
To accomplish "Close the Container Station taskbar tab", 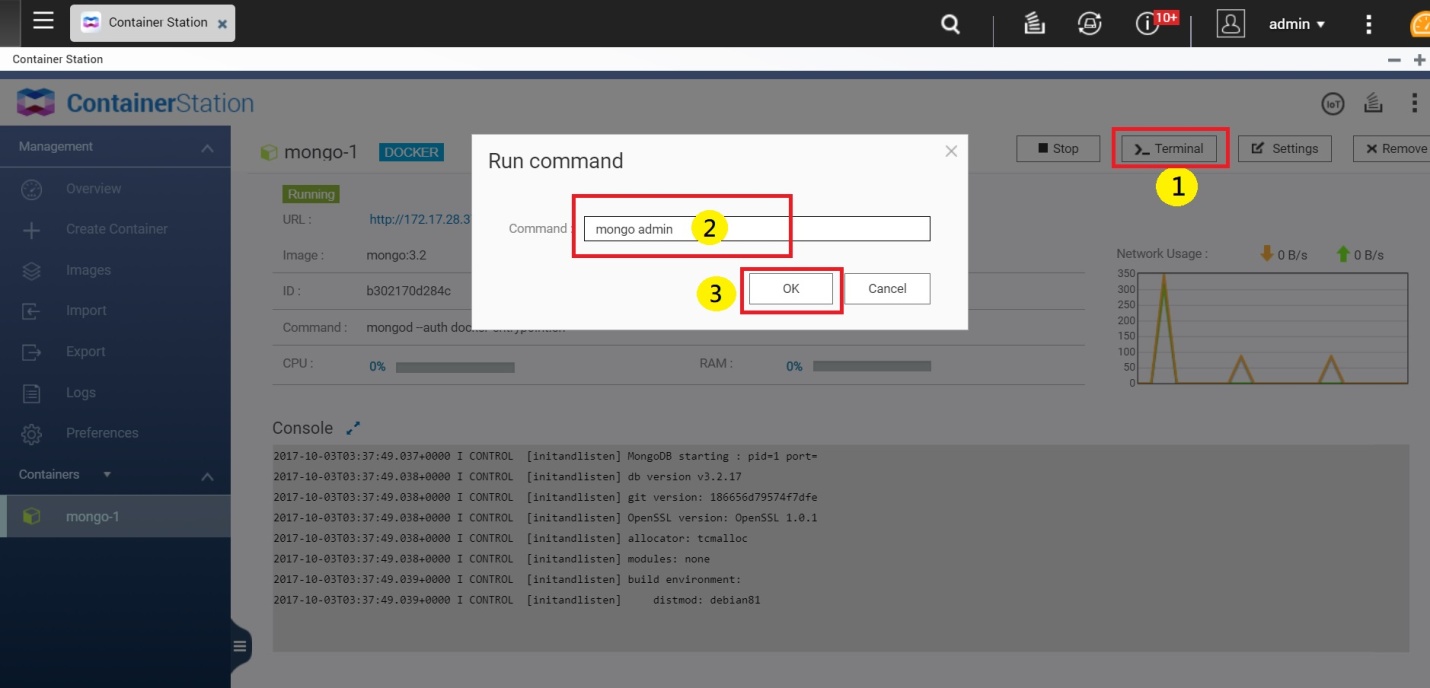I will coord(222,23).
